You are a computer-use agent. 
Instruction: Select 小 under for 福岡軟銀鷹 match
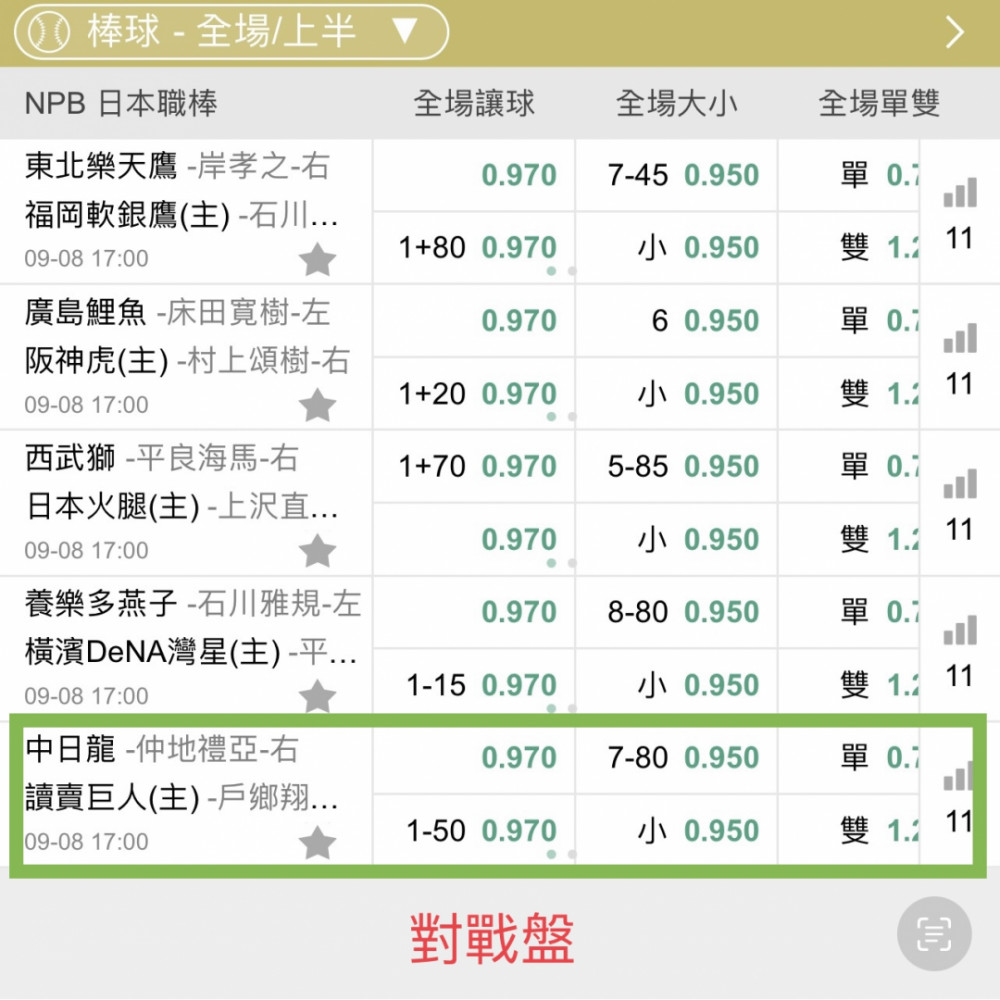(677, 247)
